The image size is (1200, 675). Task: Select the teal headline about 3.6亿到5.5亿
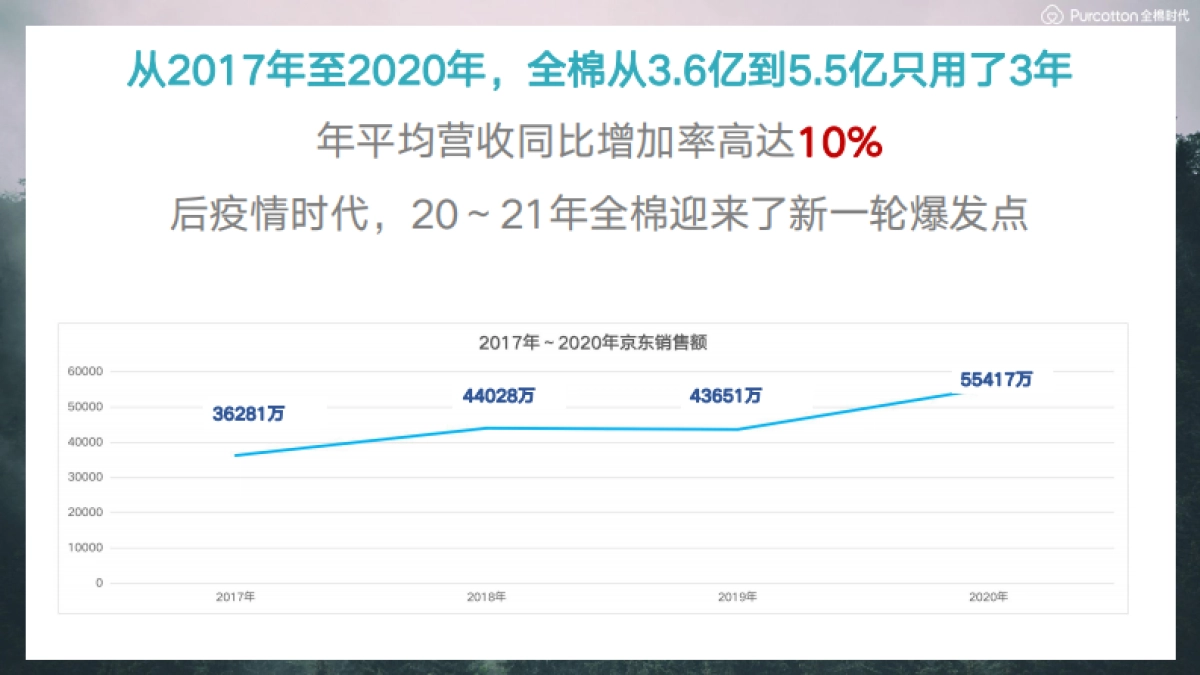pyautogui.click(x=599, y=72)
